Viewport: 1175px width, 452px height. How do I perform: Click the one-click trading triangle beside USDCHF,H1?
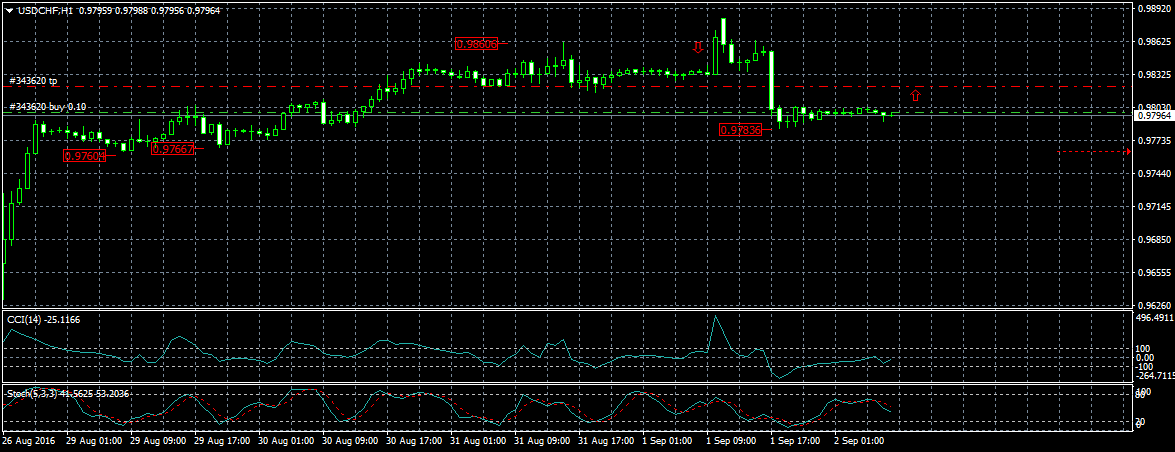[x=8, y=10]
